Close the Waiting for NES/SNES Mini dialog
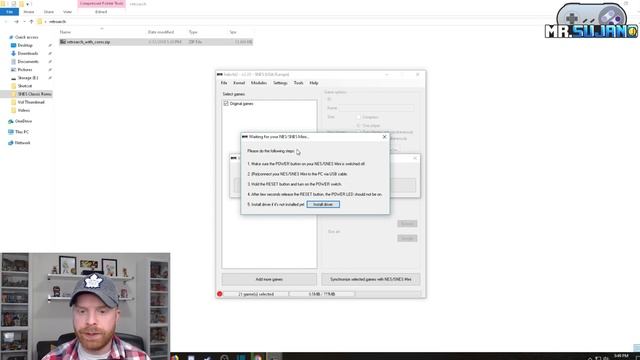This screenshot has height=360, width=640. coord(384,137)
